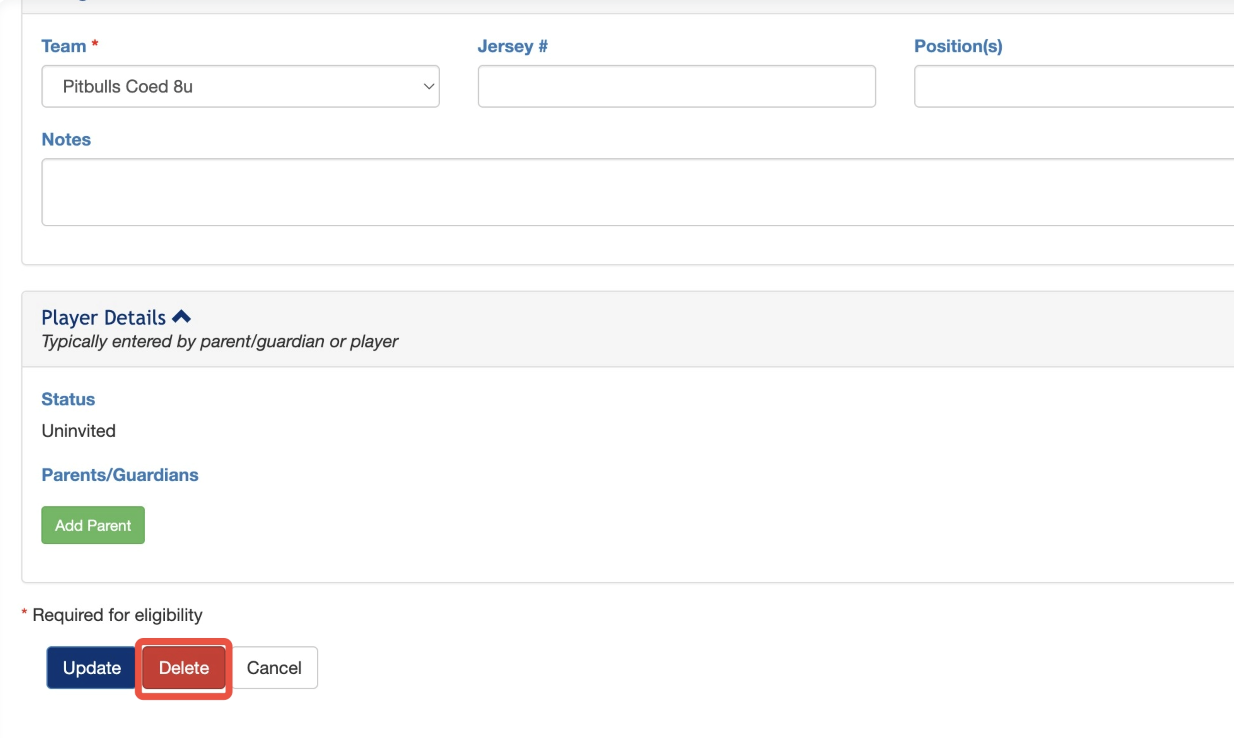Select the Position(s) label

957,46
